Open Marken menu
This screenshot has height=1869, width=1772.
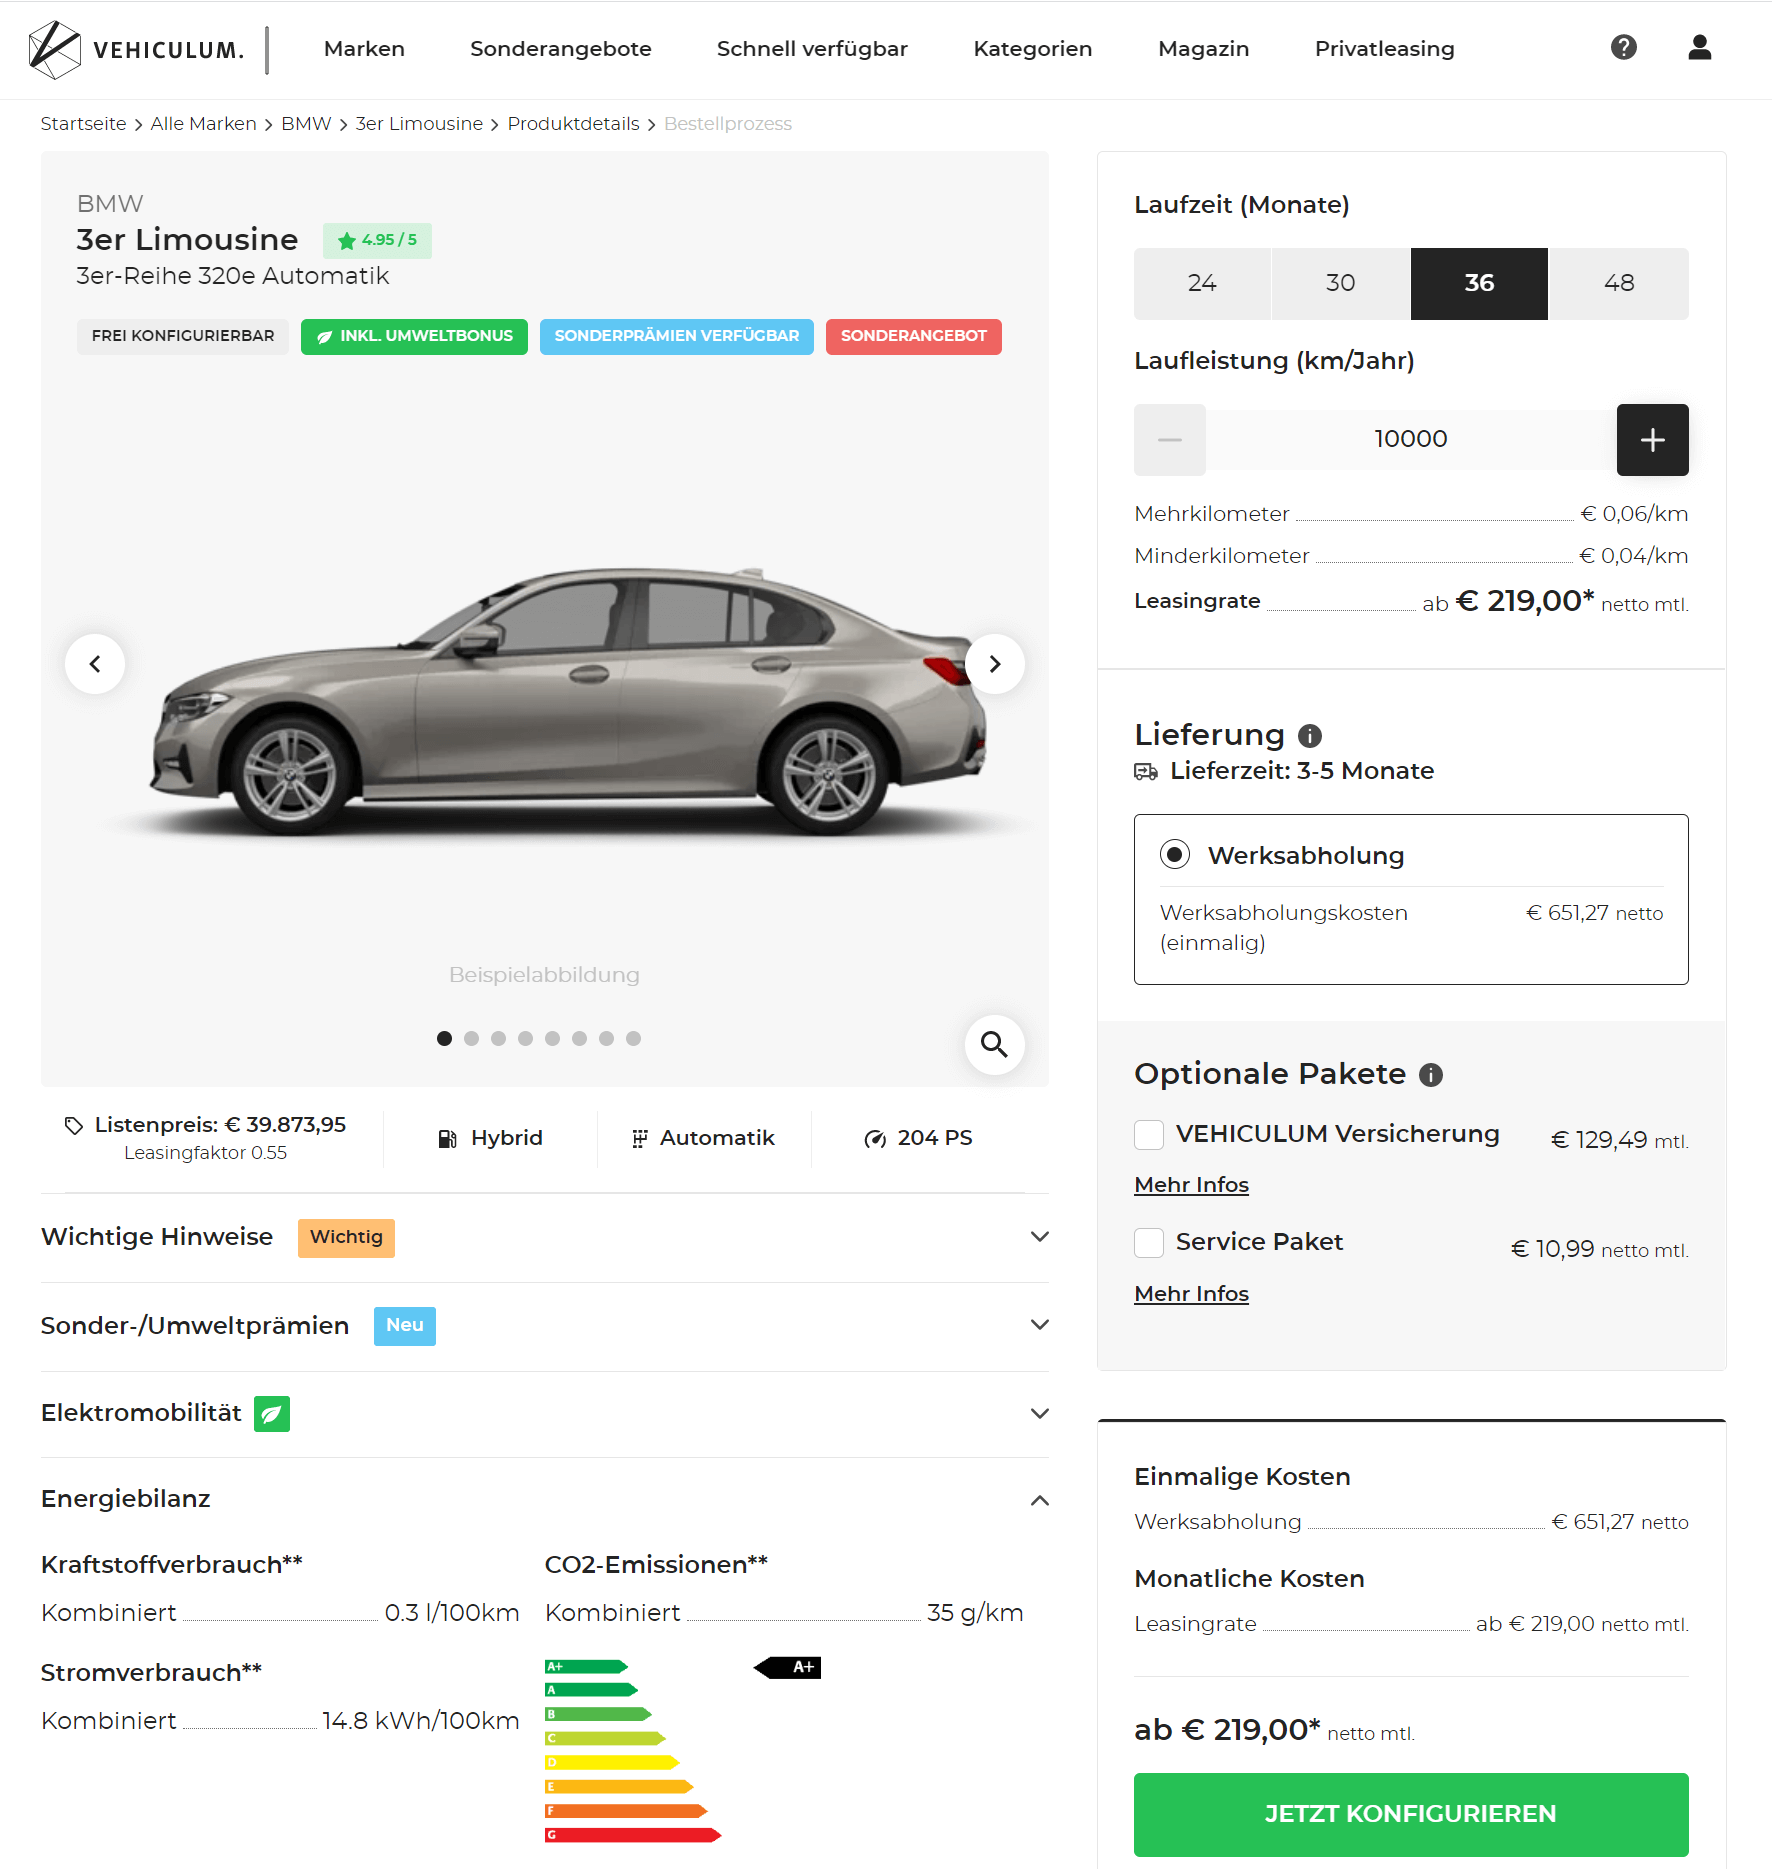(x=364, y=49)
